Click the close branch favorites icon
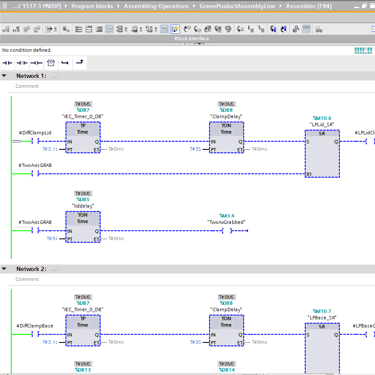Image resolution: width=375 pixels, height=375 pixels. tap(80, 63)
